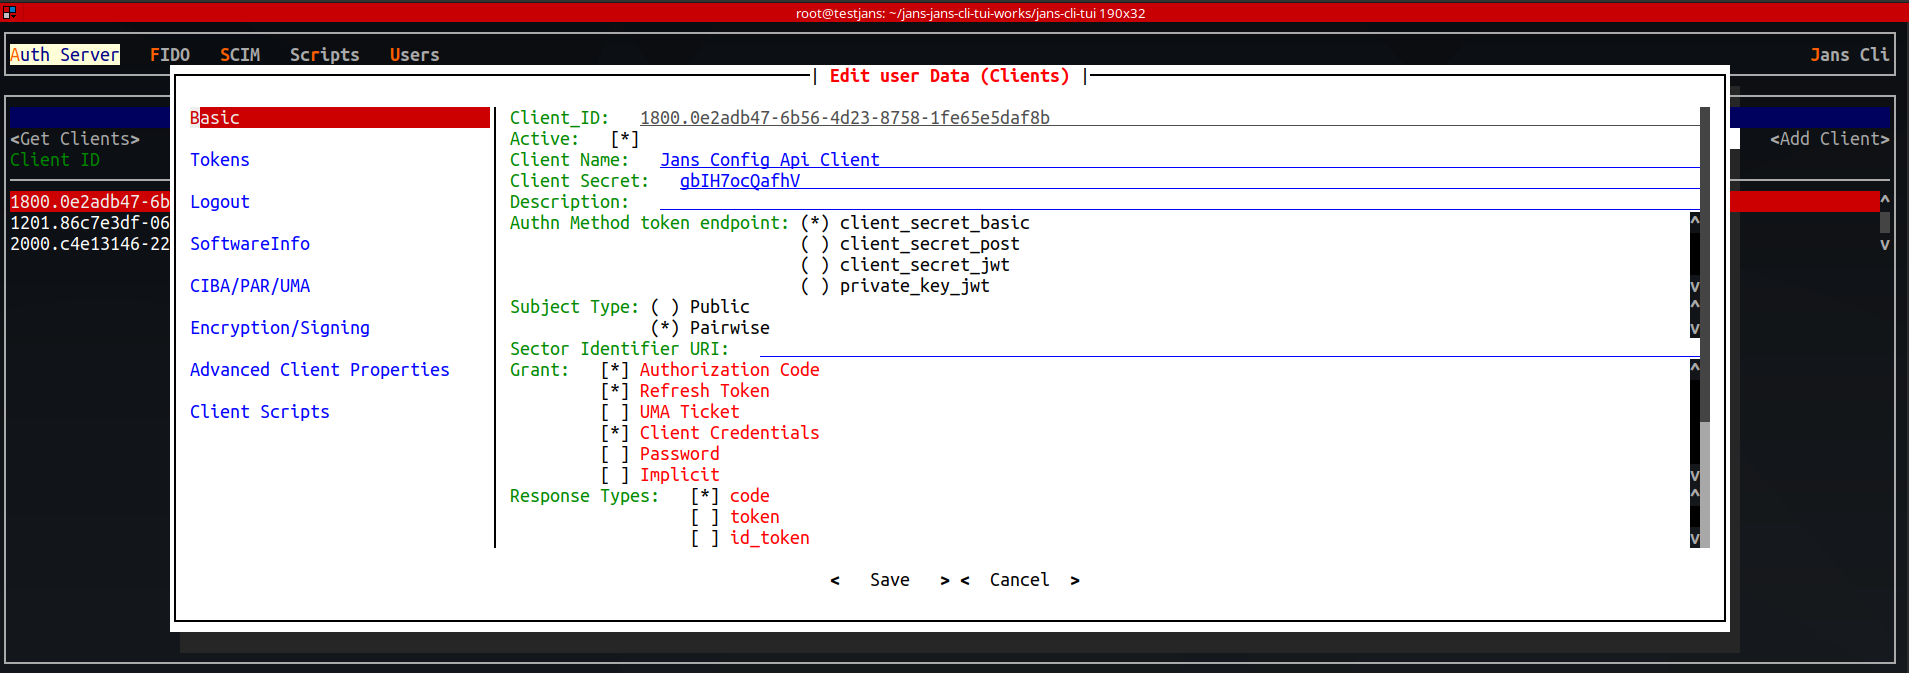Open the SCIM tab

240,55
